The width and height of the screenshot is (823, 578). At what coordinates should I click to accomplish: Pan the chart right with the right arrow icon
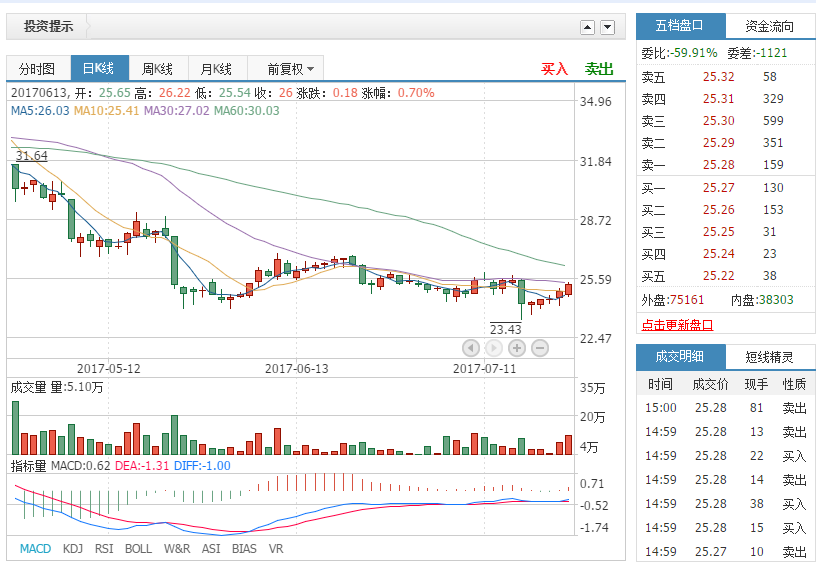pyautogui.click(x=493, y=347)
